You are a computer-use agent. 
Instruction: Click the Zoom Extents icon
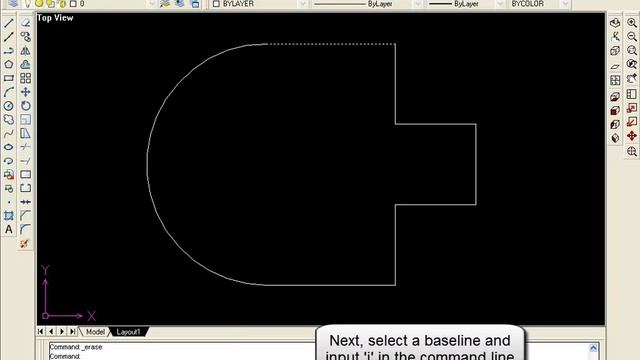(632, 152)
